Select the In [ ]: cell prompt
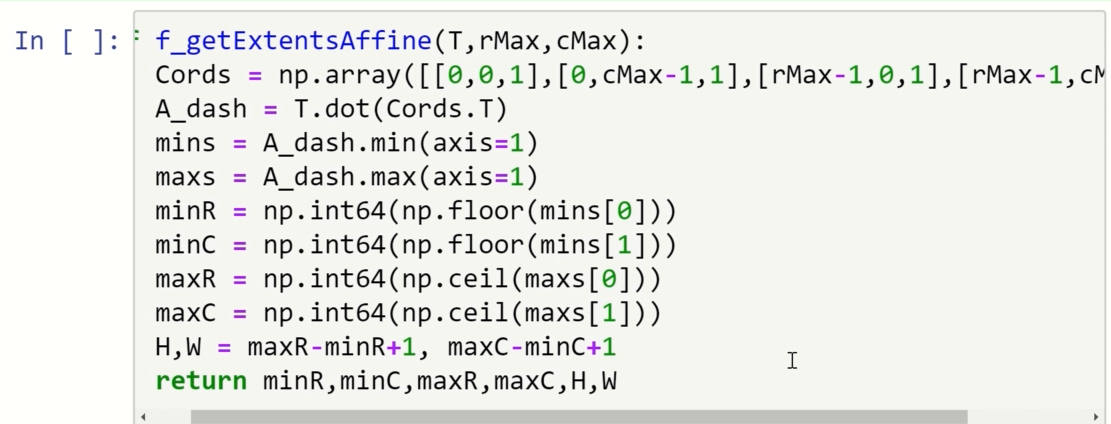Screen dimensions: 1111x424 pyautogui.click(x=67, y=42)
